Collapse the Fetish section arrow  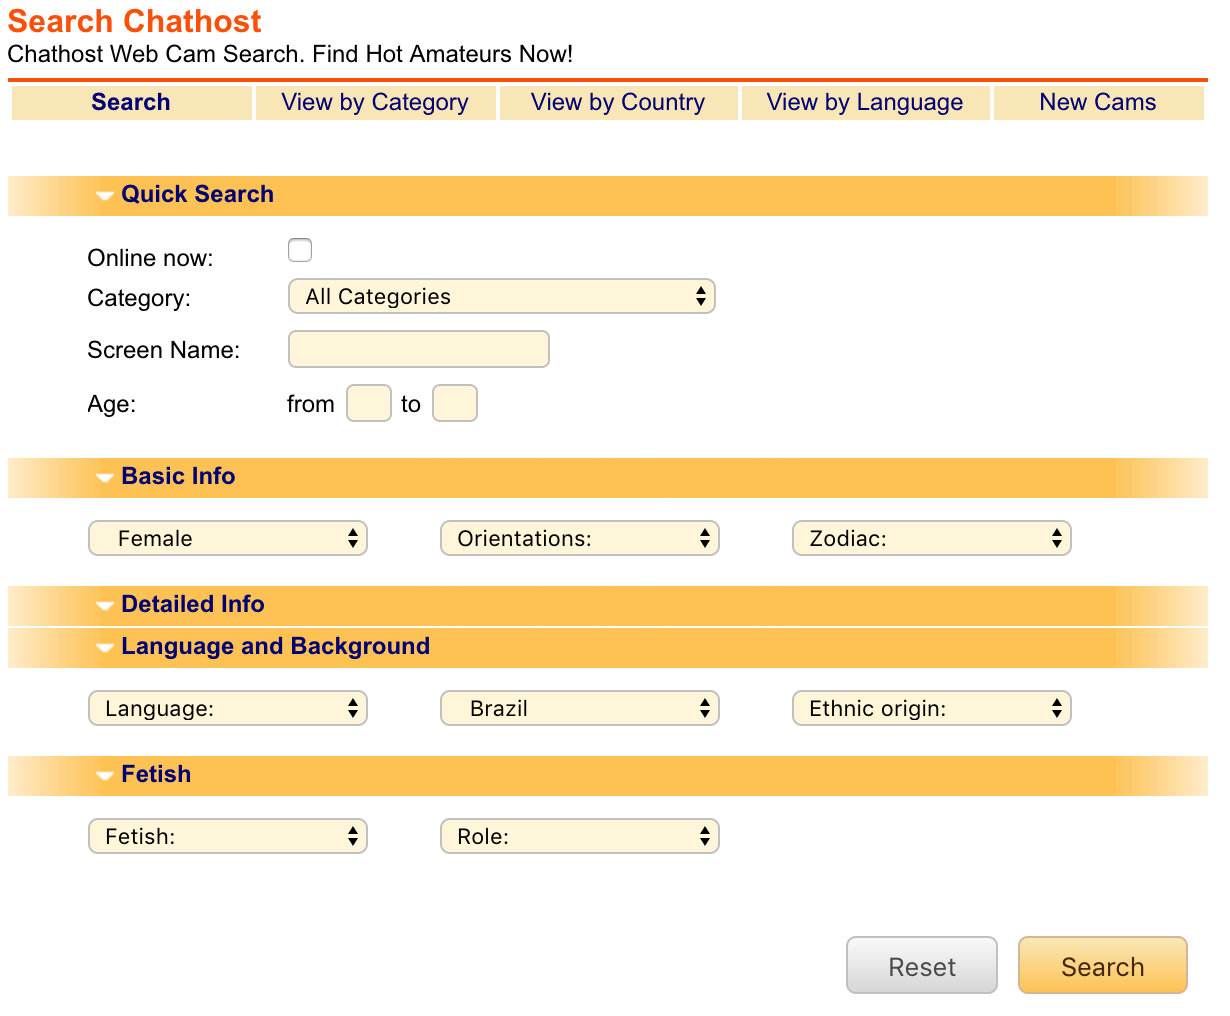pyautogui.click(x=104, y=776)
